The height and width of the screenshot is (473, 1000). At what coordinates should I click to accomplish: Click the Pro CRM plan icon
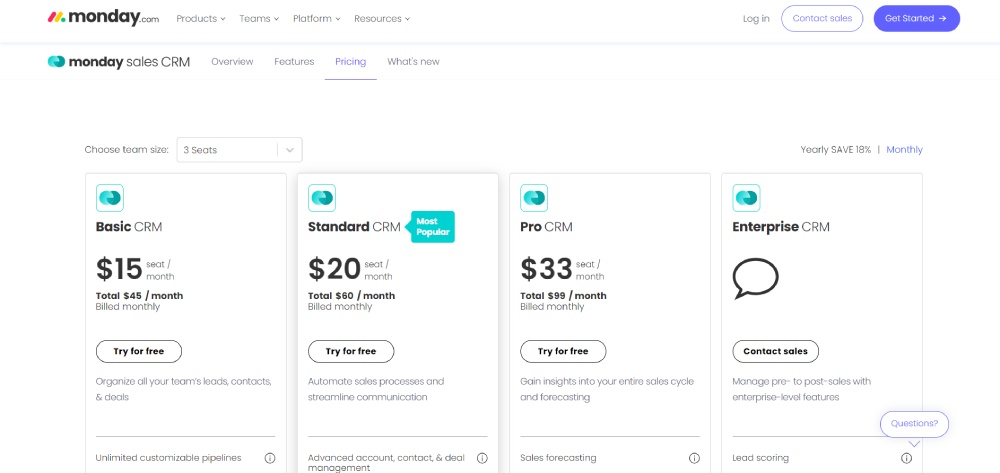pyautogui.click(x=534, y=198)
